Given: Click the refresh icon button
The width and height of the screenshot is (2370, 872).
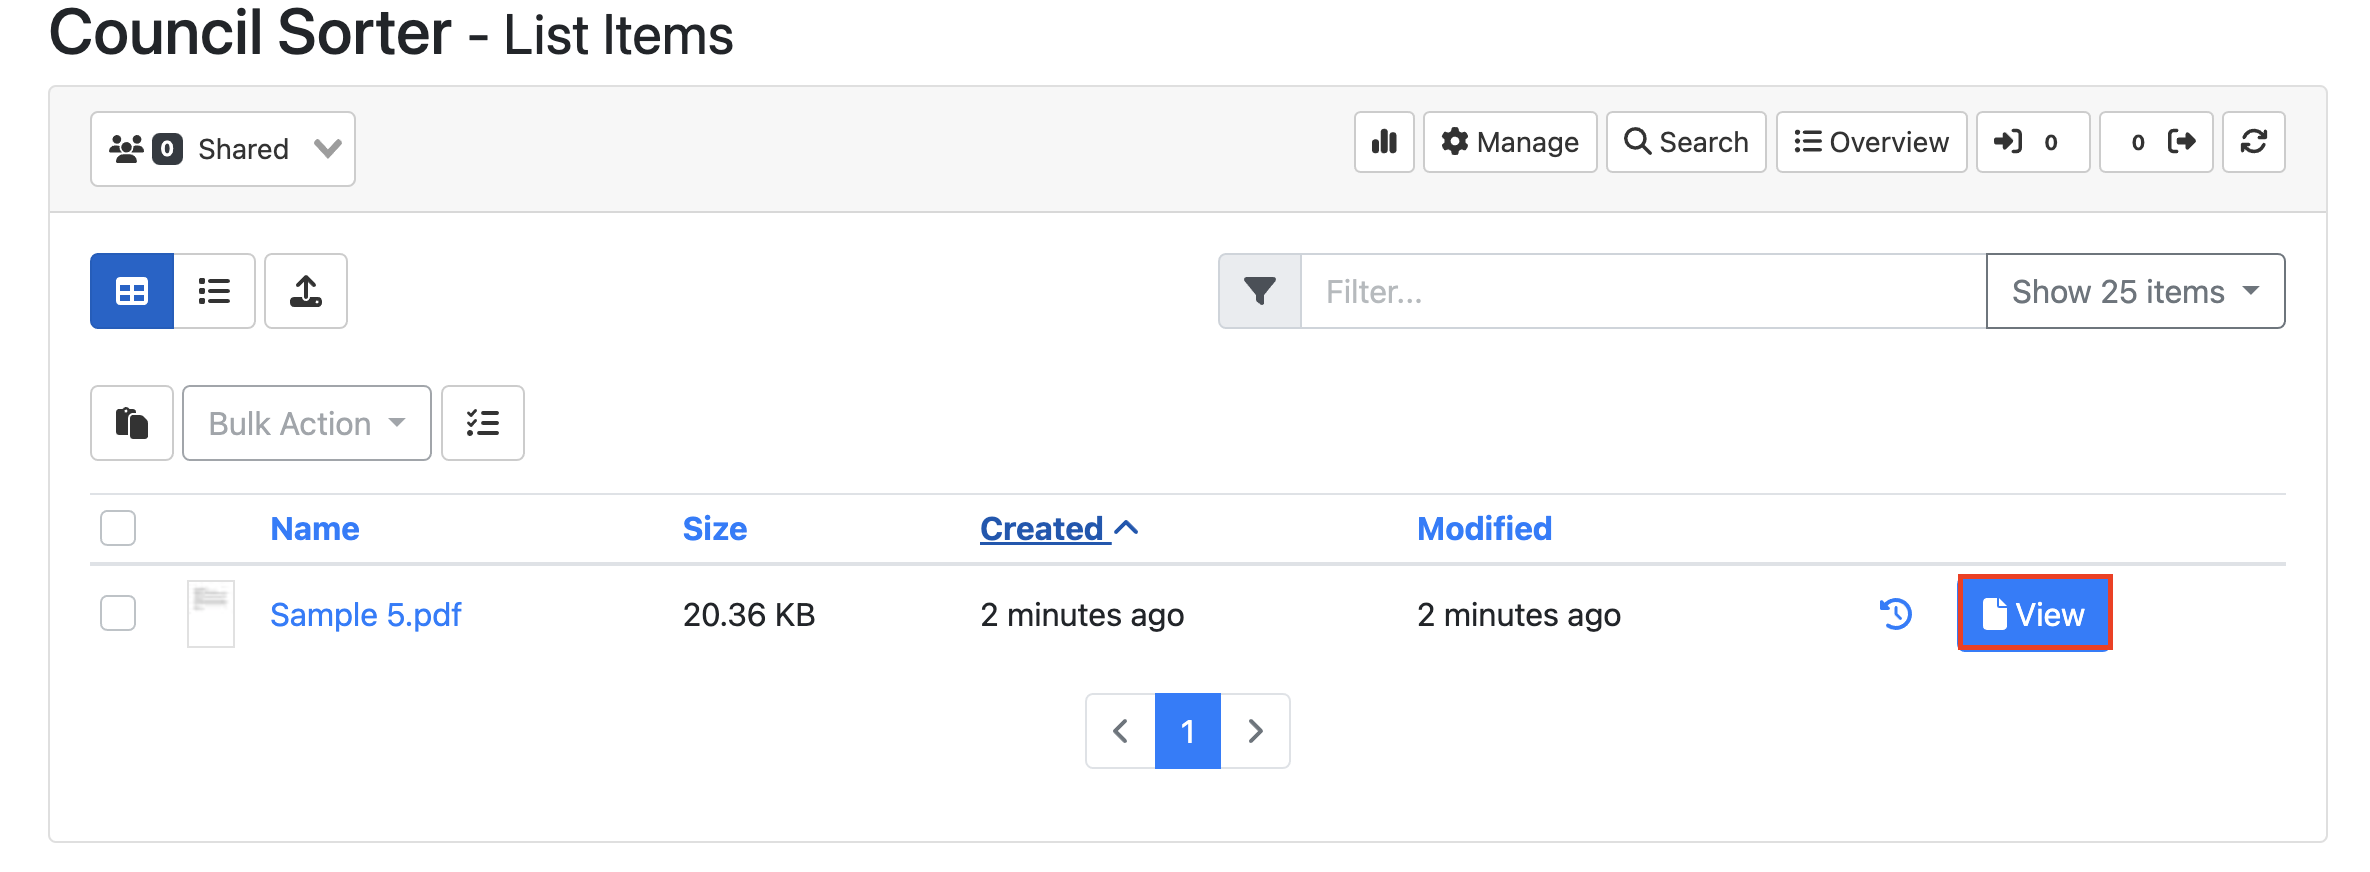Looking at the screenshot, I should tap(2253, 142).
